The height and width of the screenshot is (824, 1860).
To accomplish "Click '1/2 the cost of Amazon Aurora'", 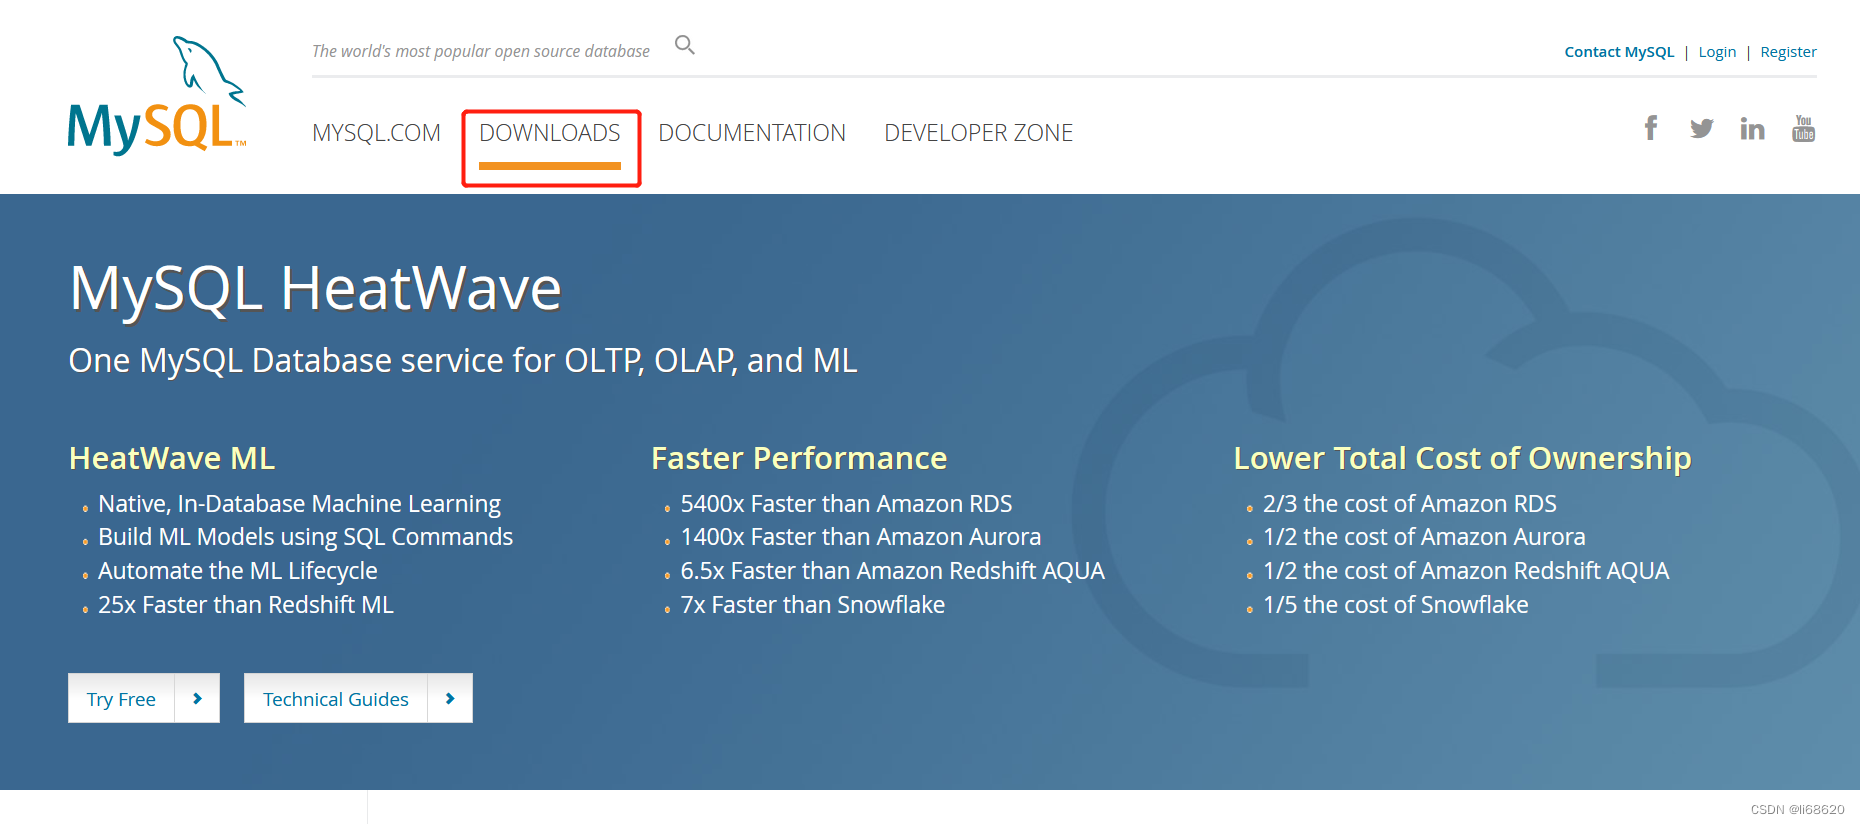I will pyautogui.click(x=1424, y=537).
